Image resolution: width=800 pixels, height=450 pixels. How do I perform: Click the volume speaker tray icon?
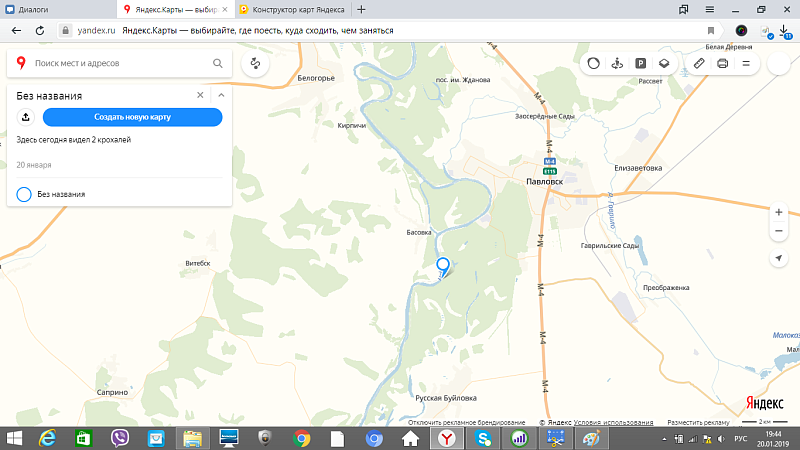(x=721, y=439)
